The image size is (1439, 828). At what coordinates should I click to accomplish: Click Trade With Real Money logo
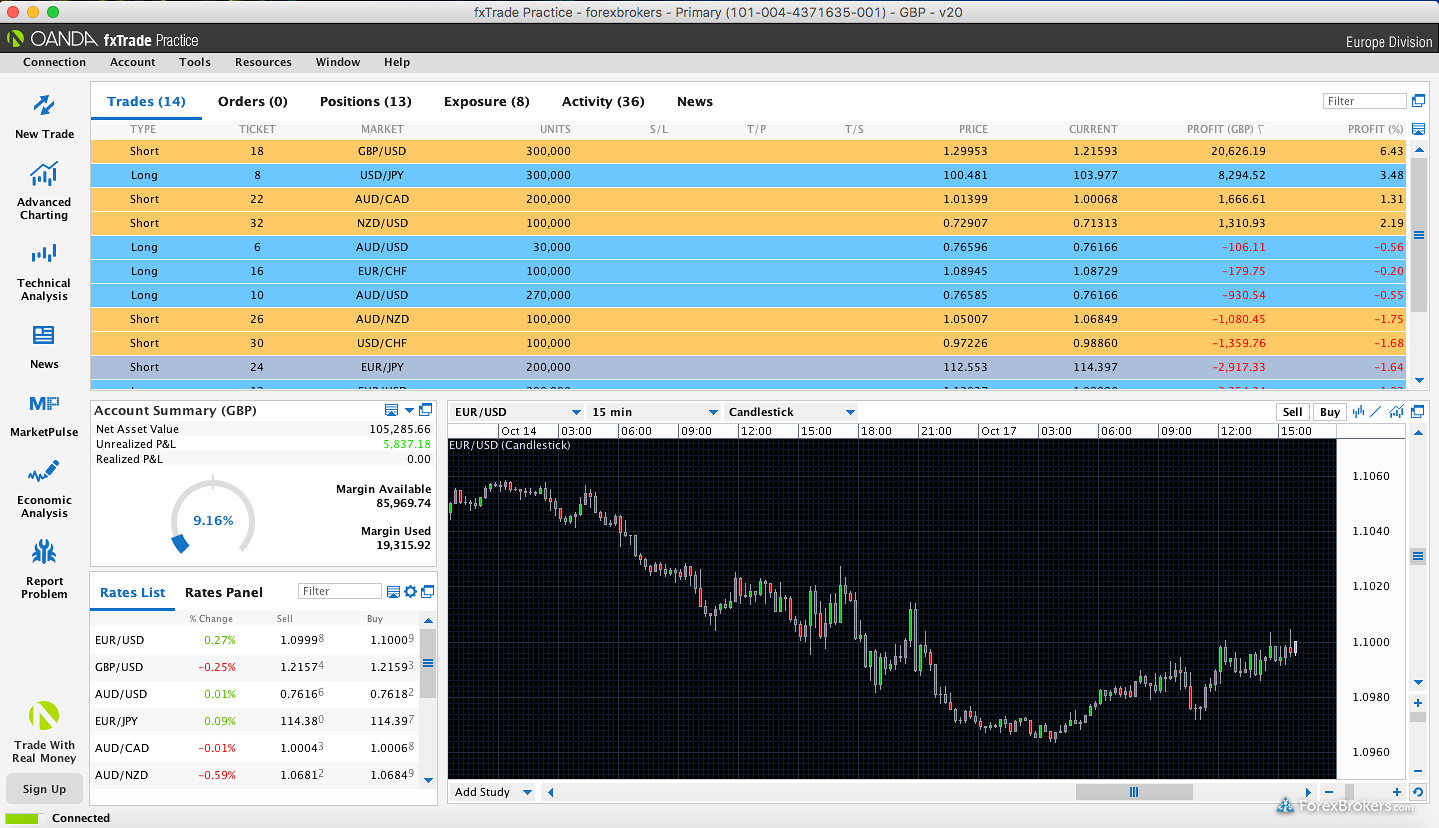[44, 716]
